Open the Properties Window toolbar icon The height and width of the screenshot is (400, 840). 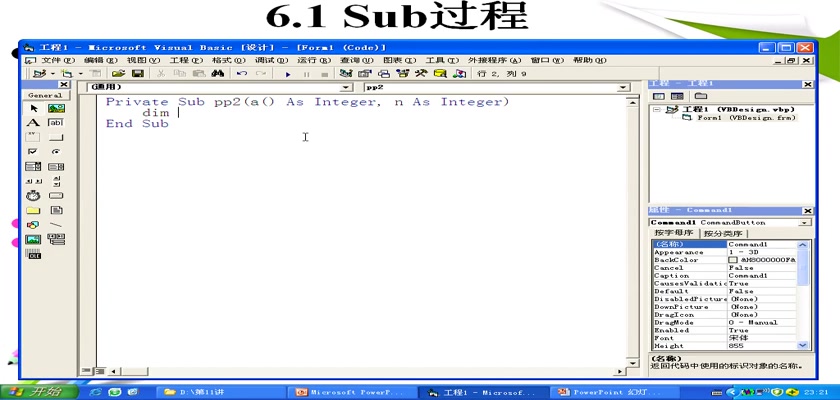tap(365, 74)
